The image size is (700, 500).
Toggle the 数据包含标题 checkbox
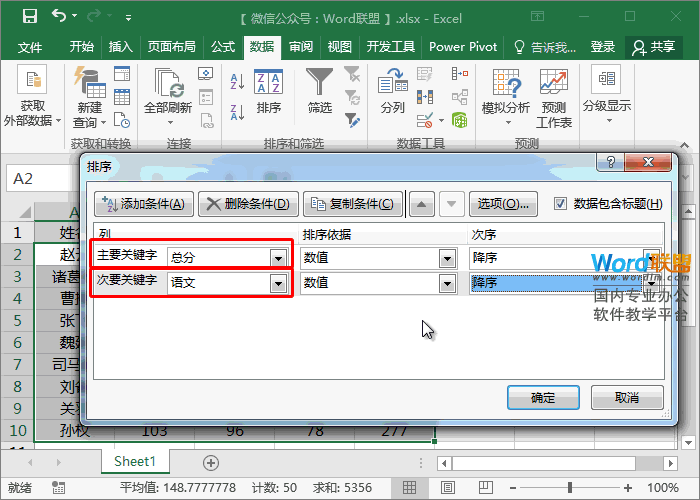[x=560, y=203]
